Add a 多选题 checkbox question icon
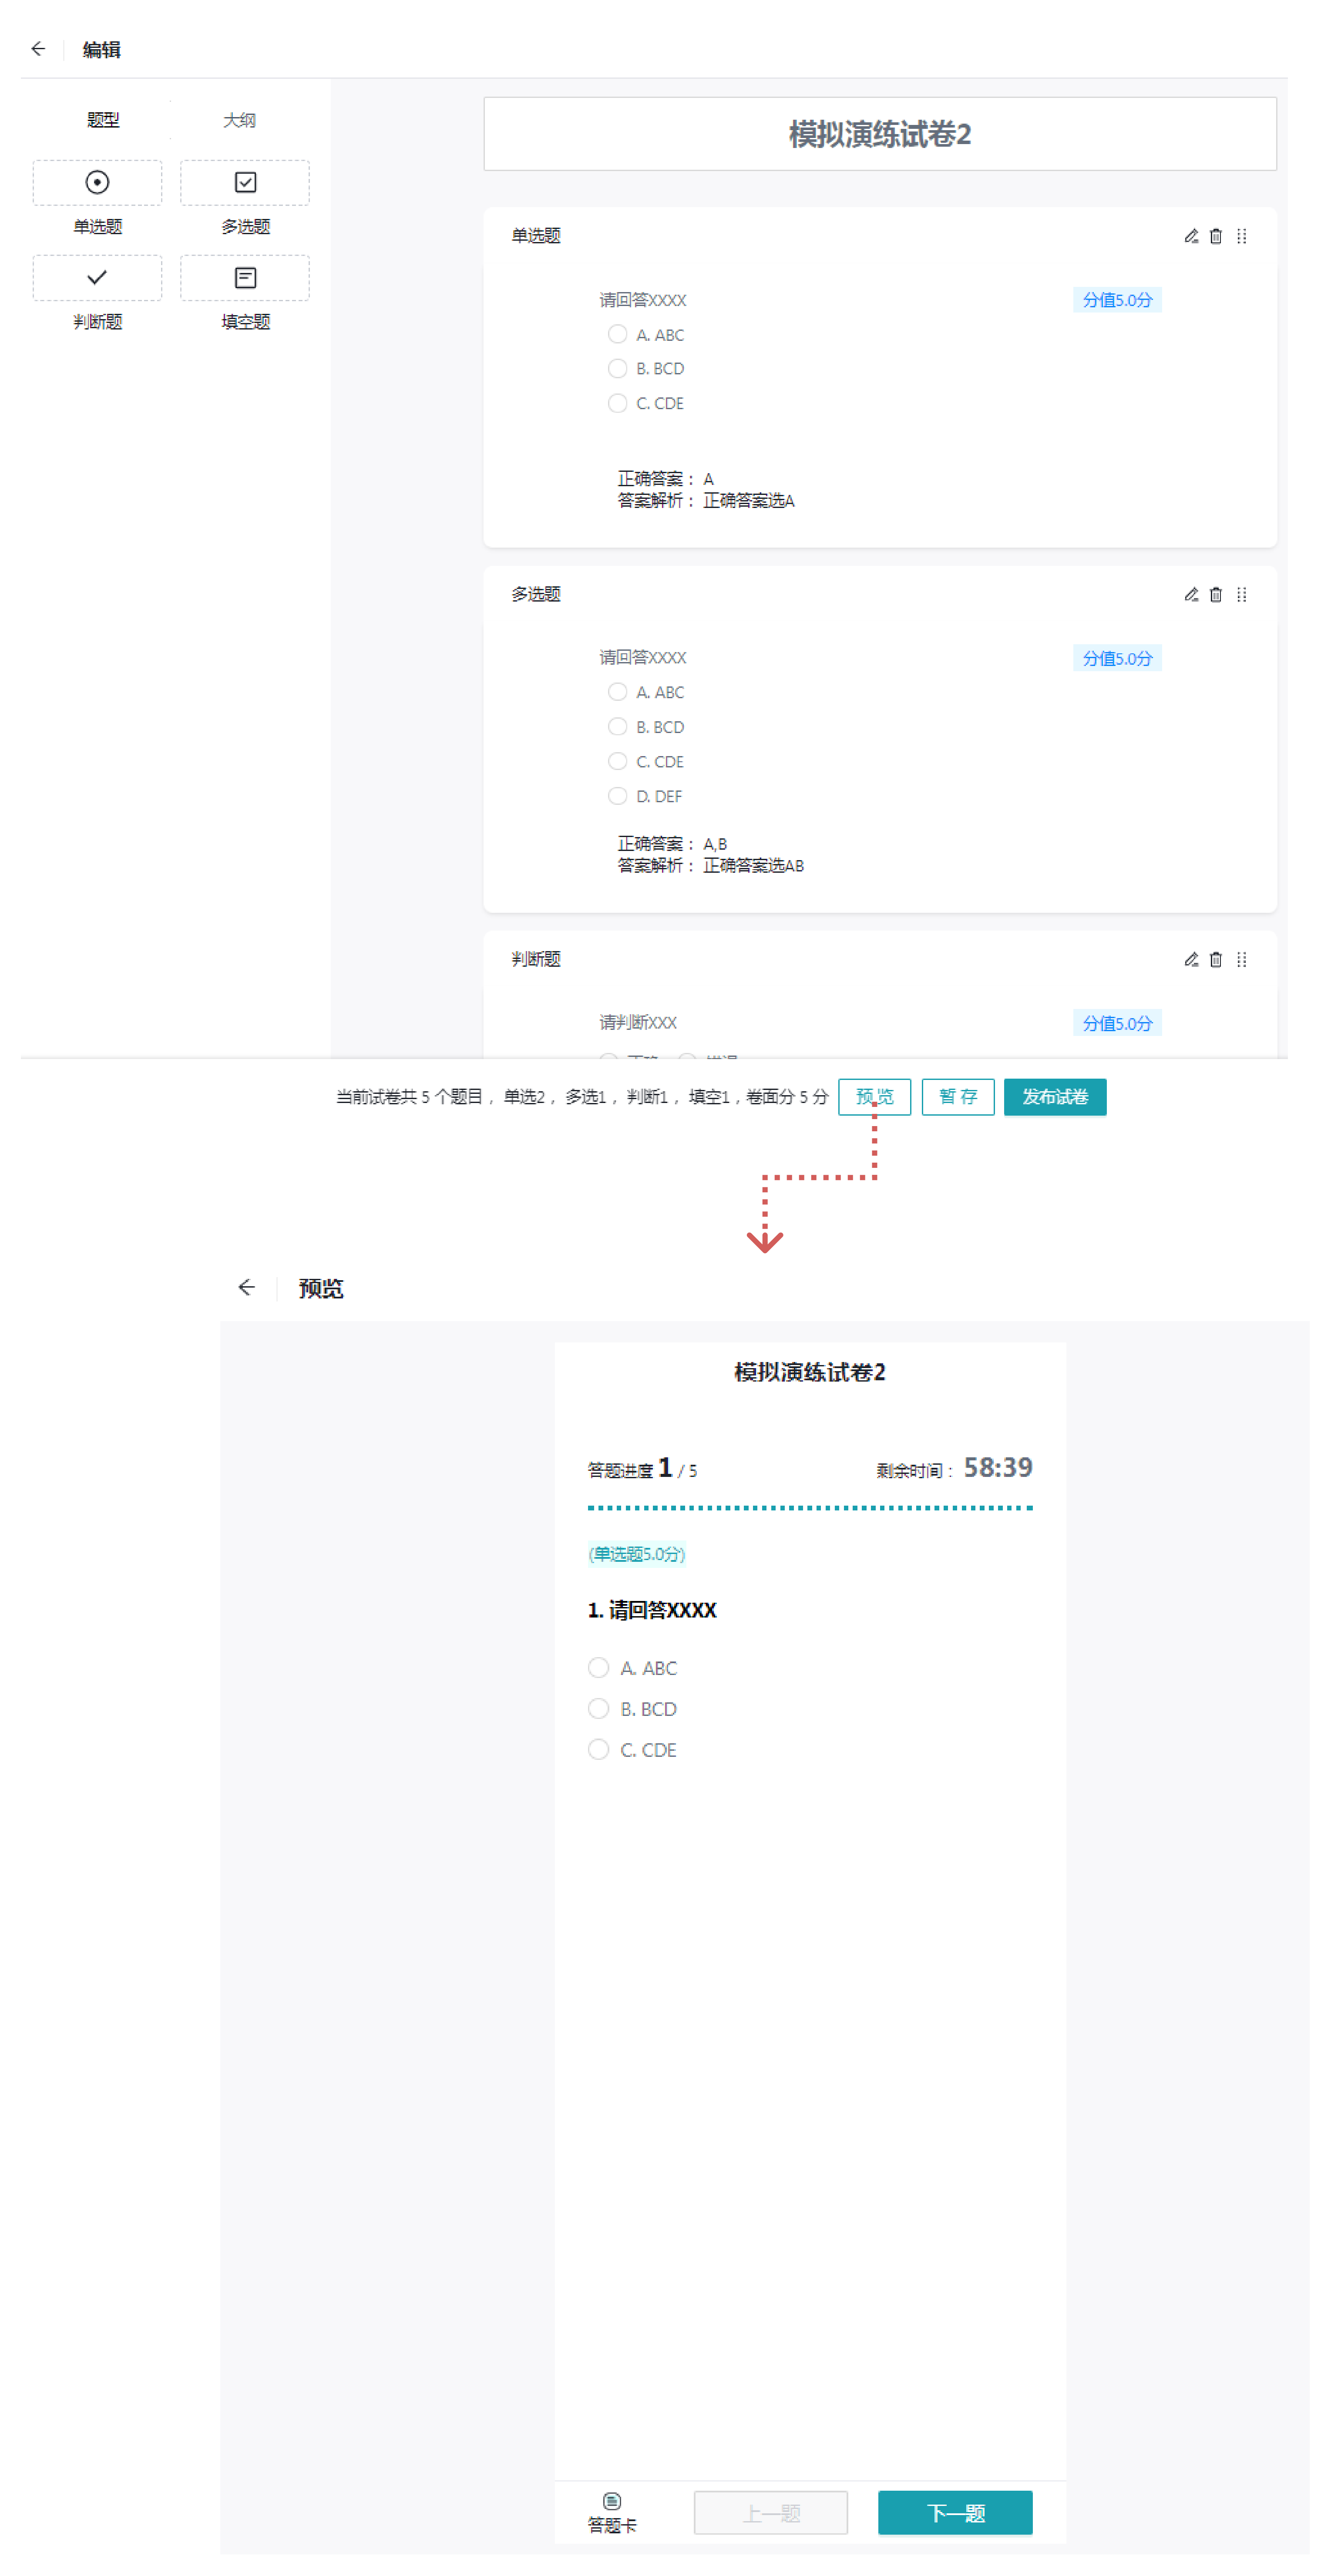Screen dimensions: 1331x2576 click(245, 182)
